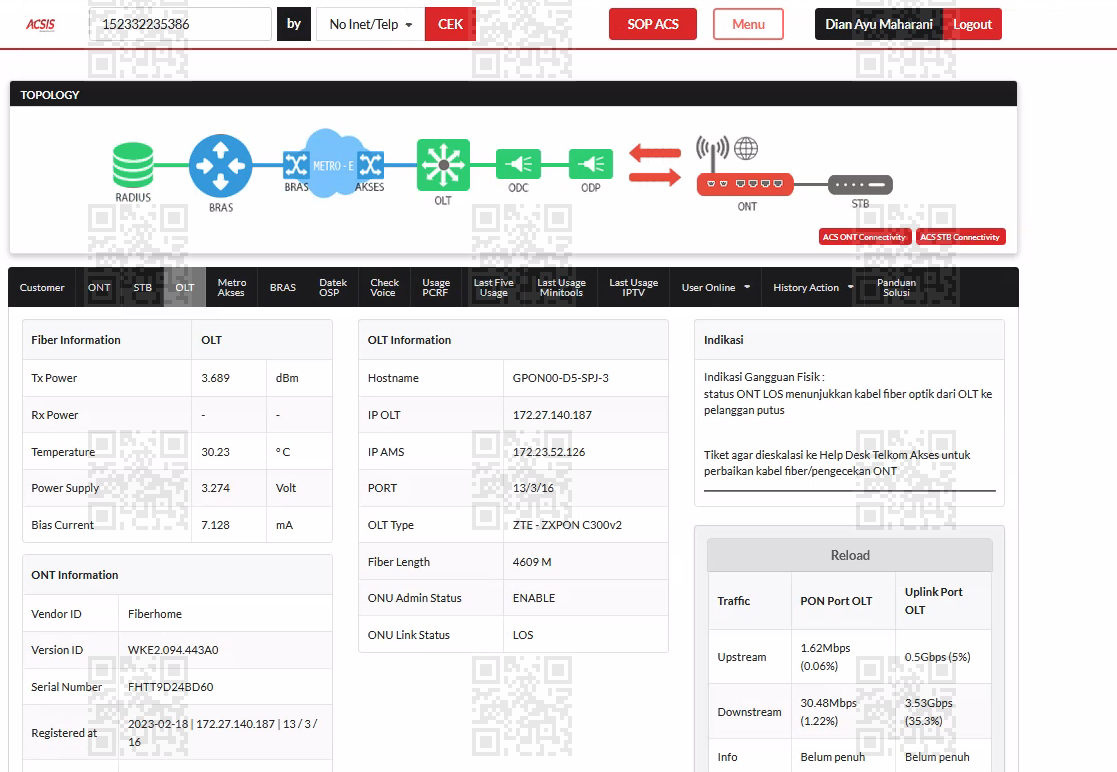Switch to the ONT tab

(x=99, y=288)
